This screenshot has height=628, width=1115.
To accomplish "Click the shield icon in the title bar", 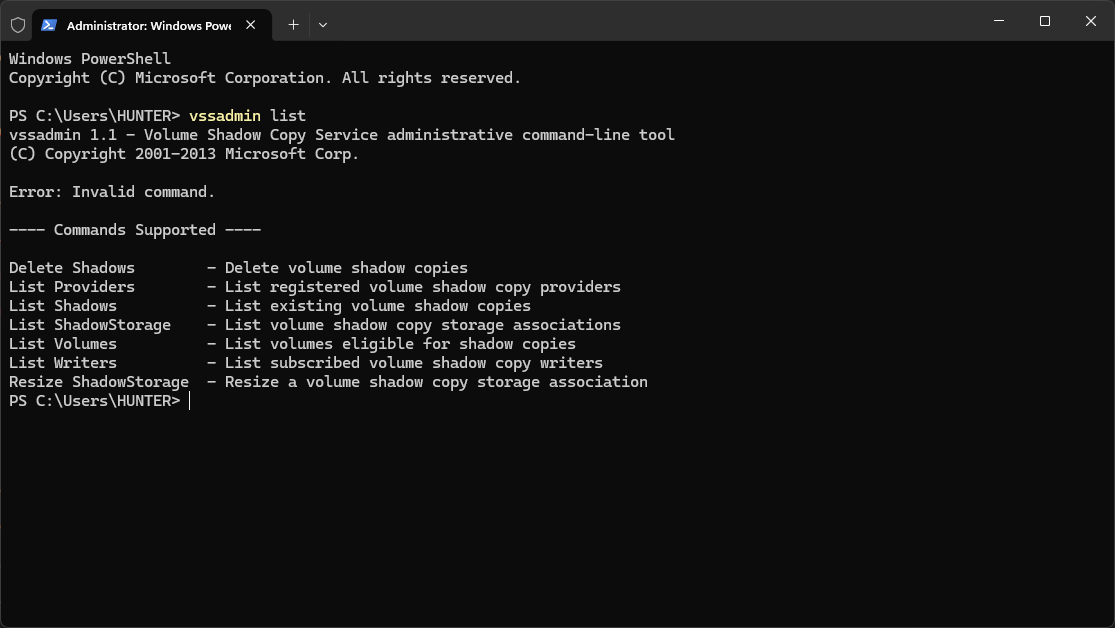I will pyautogui.click(x=18, y=25).
